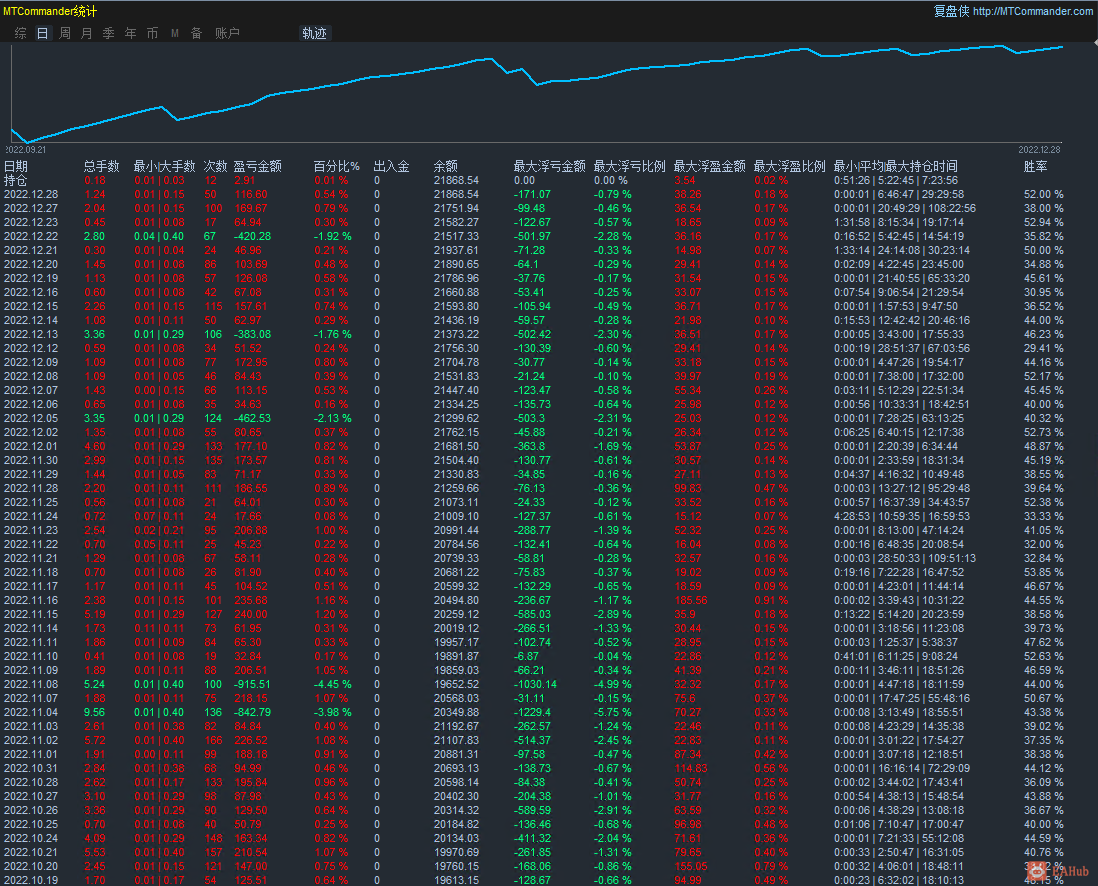1098x886 pixels.
Task: Click the 盈亏金额 column header
Action: 257,166
